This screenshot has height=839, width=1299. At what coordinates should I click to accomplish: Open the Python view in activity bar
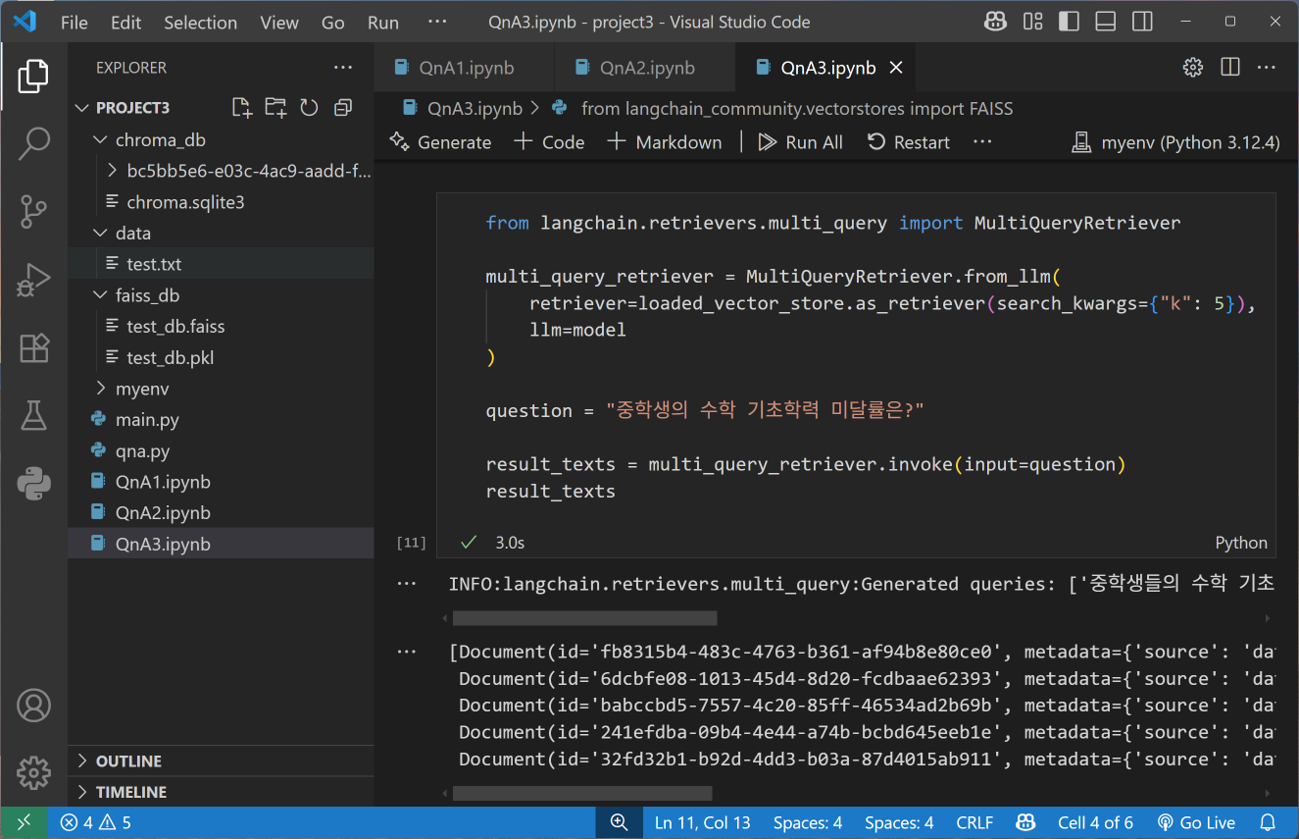tap(33, 484)
